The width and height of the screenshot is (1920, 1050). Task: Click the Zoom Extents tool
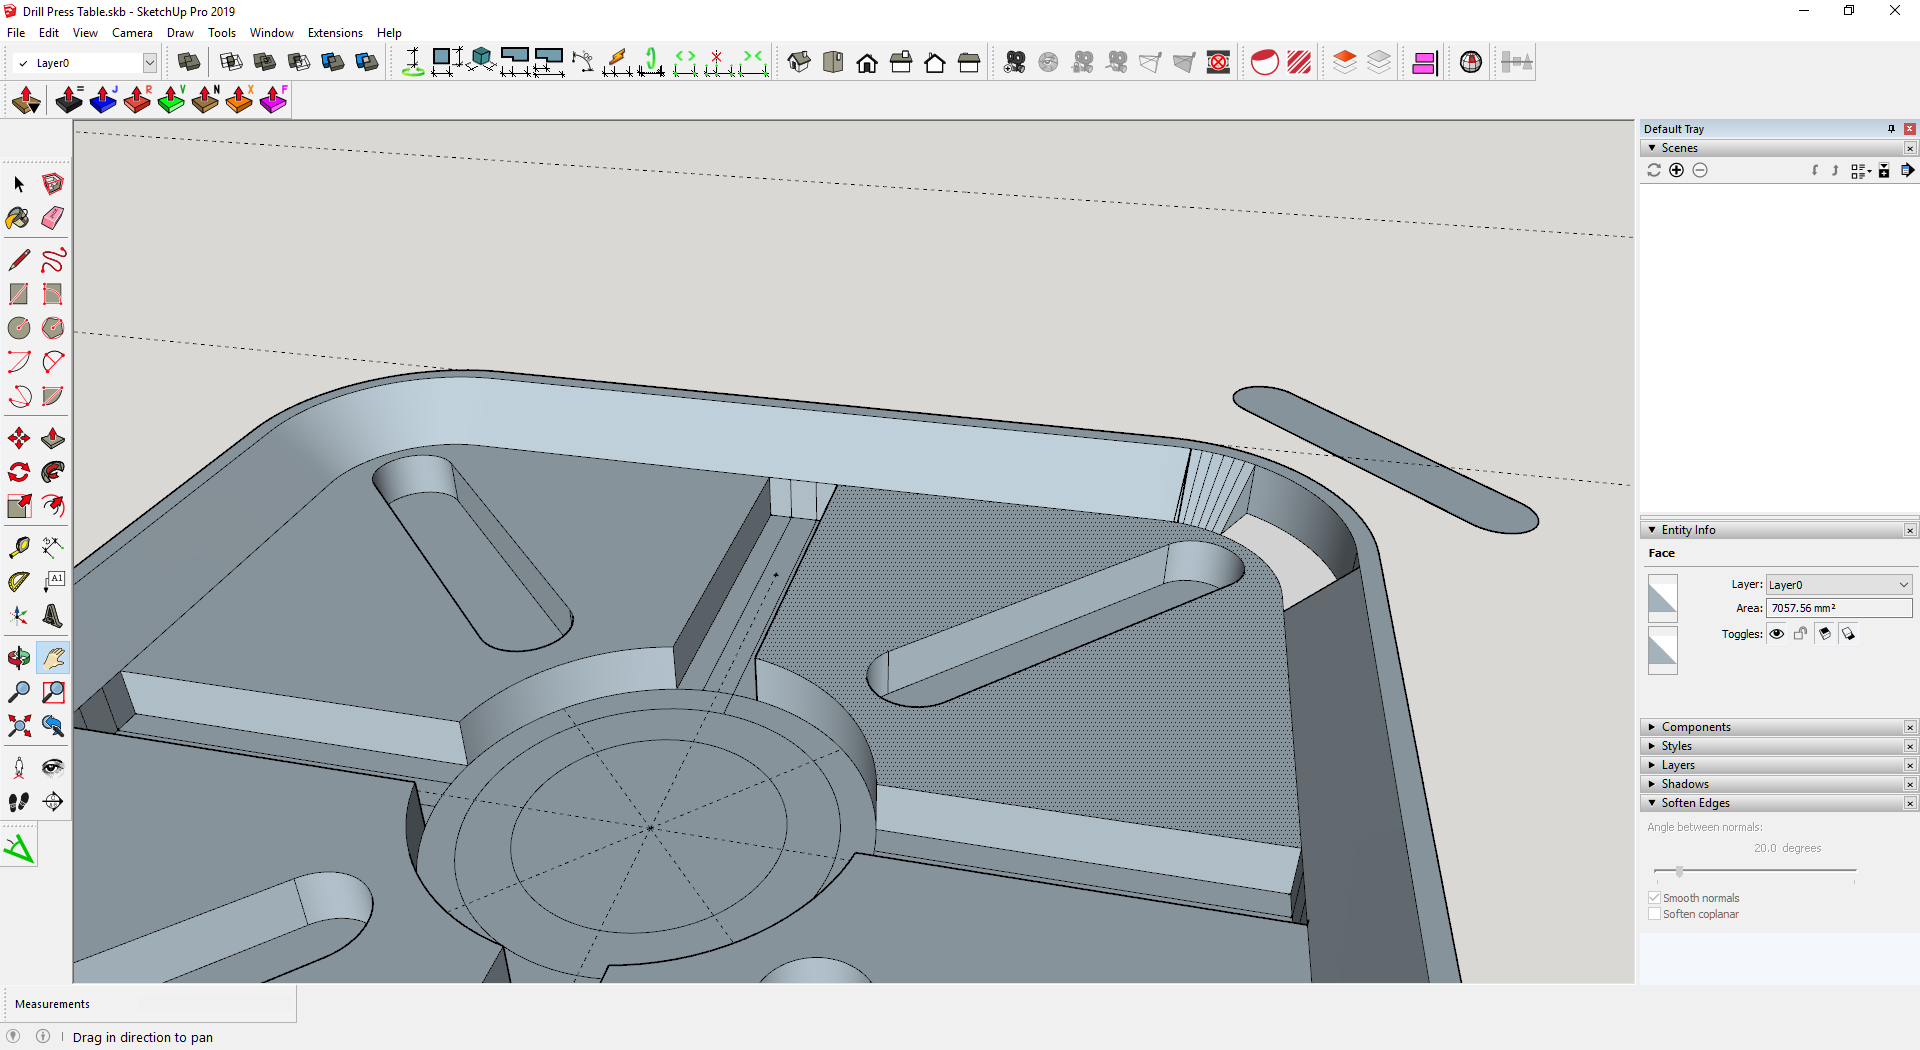pyautogui.click(x=18, y=726)
